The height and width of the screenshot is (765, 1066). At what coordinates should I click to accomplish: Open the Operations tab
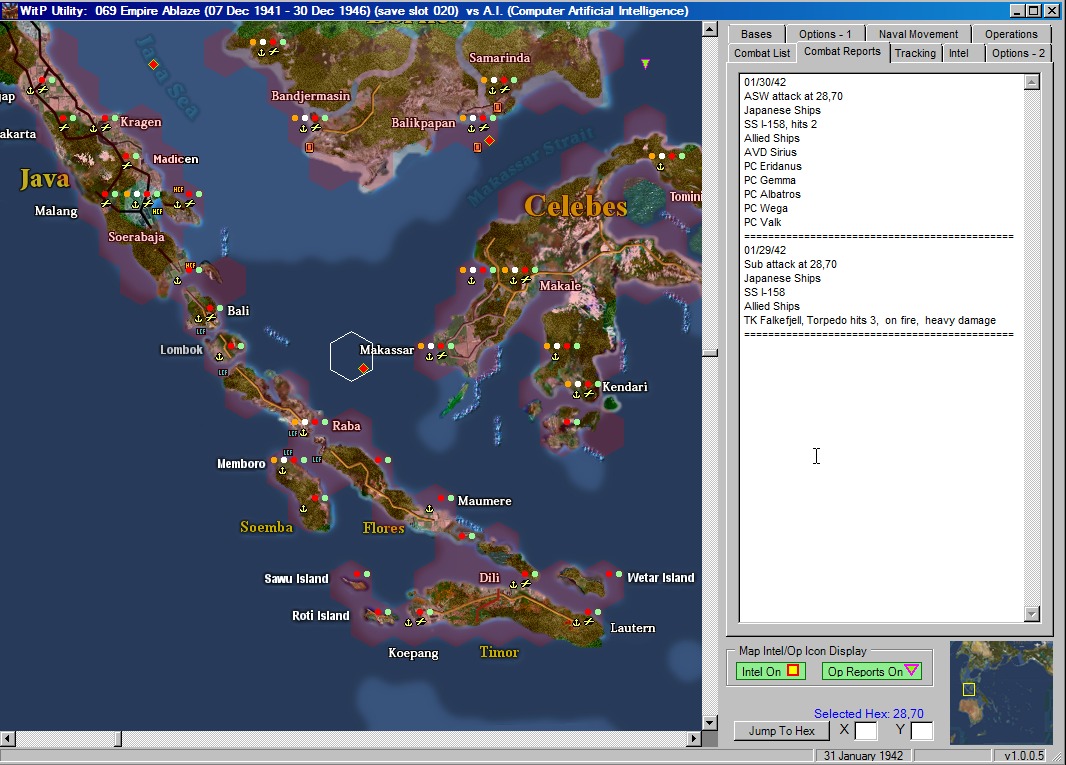1011,34
